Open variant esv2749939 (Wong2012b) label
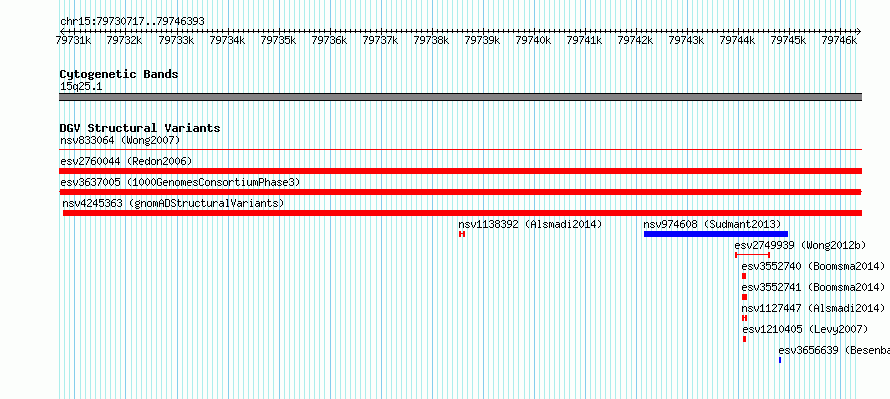Viewport: 890px width, 399px height. tap(800, 245)
